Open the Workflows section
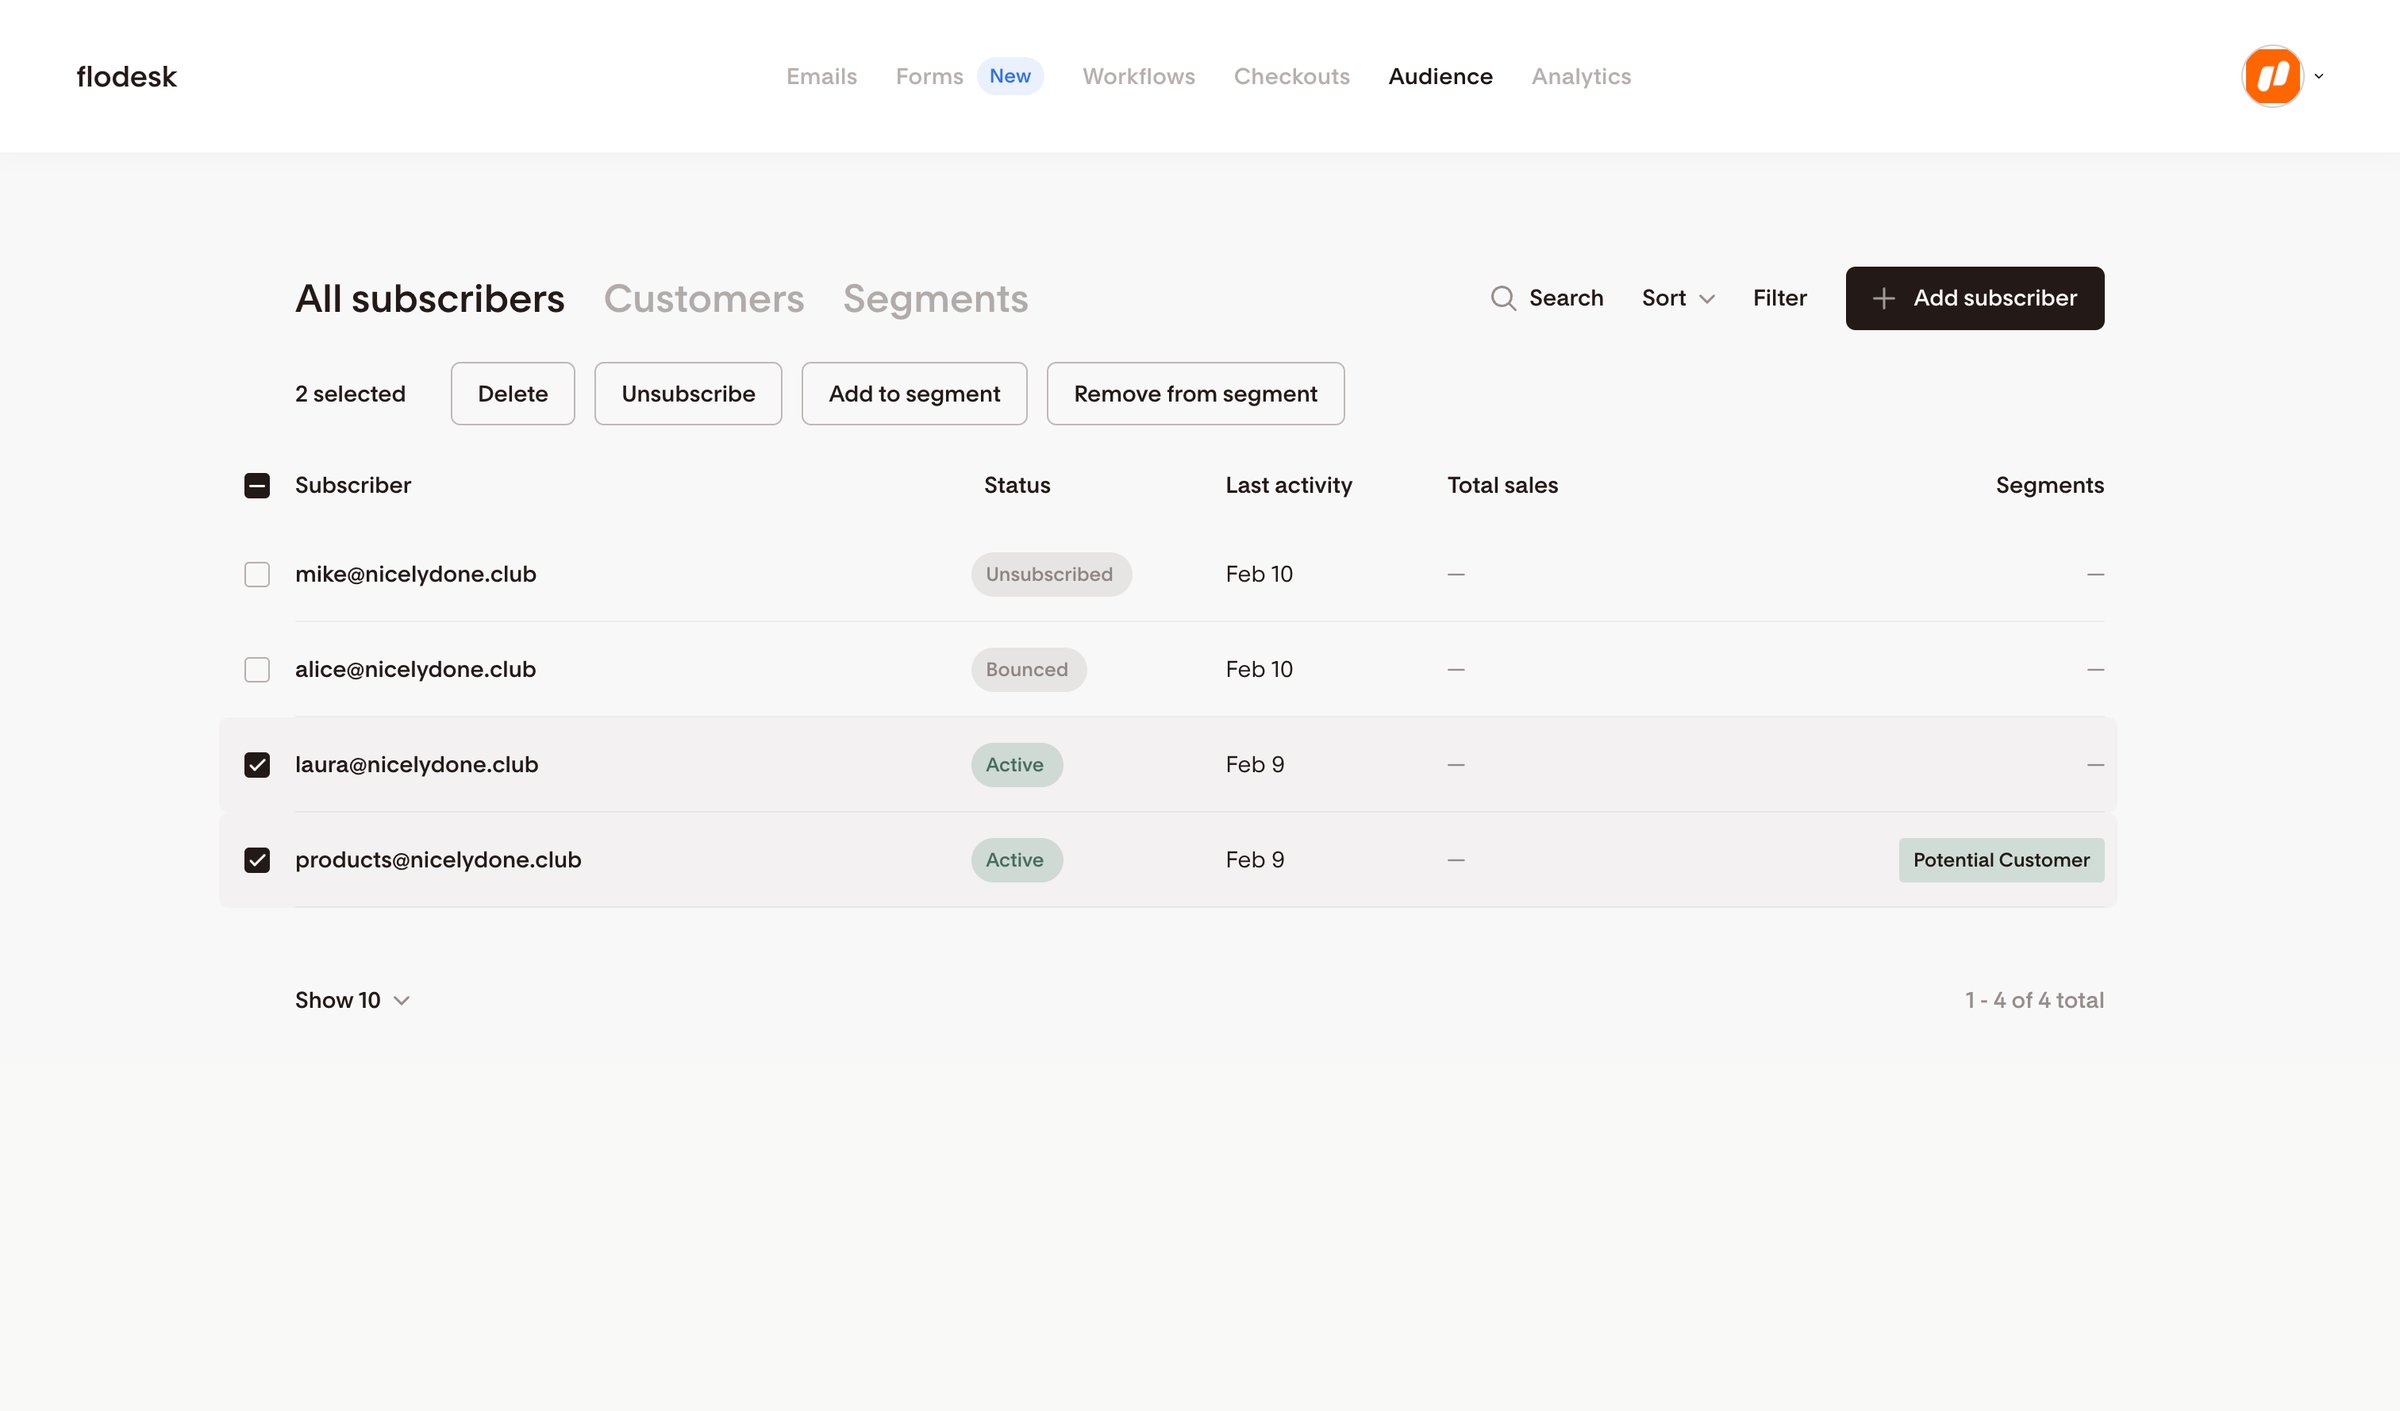 pyautogui.click(x=1138, y=76)
